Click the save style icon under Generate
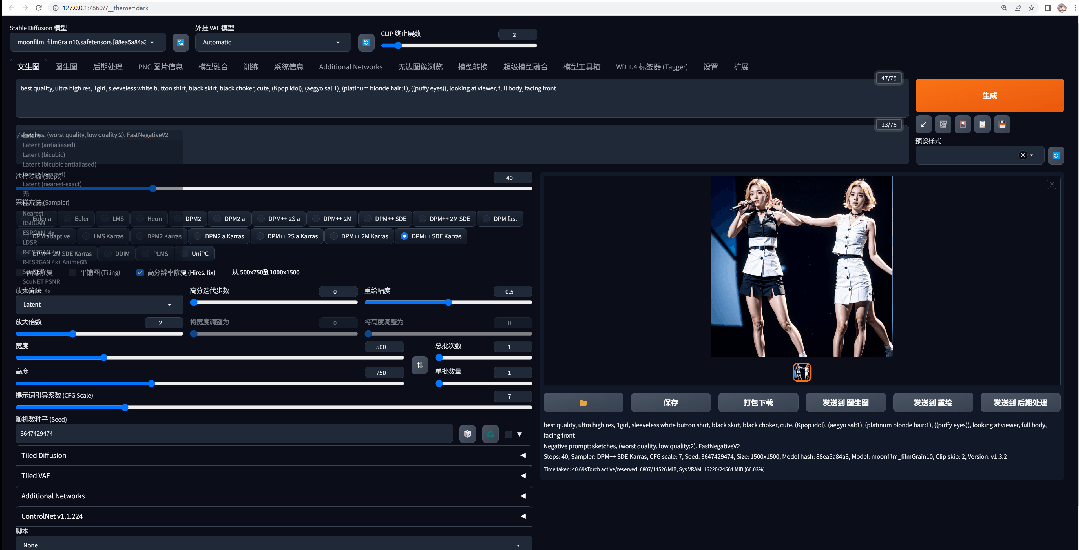The height and width of the screenshot is (550, 1079). [1002, 124]
